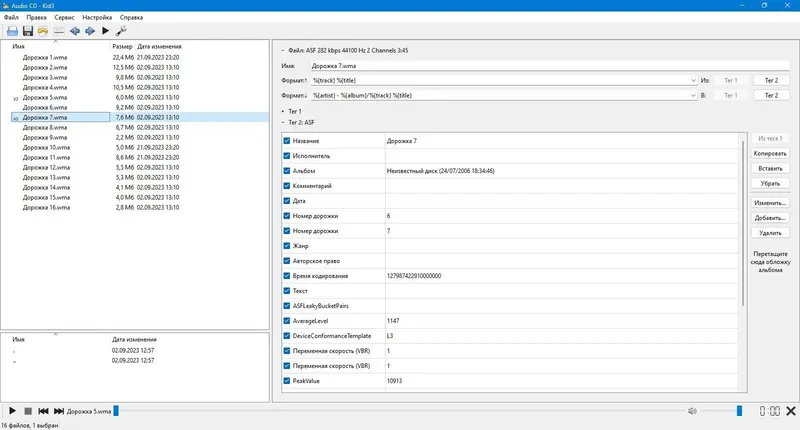Select file Дорожка 5.wma in list
Screen dimensions: 800x430
coord(45,97)
